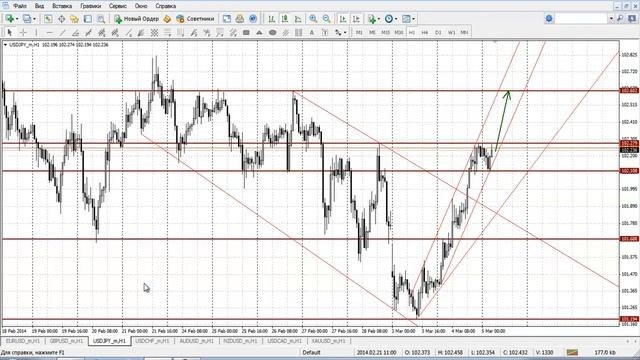
Task: Select the crosshair tool
Action: coord(23,32)
